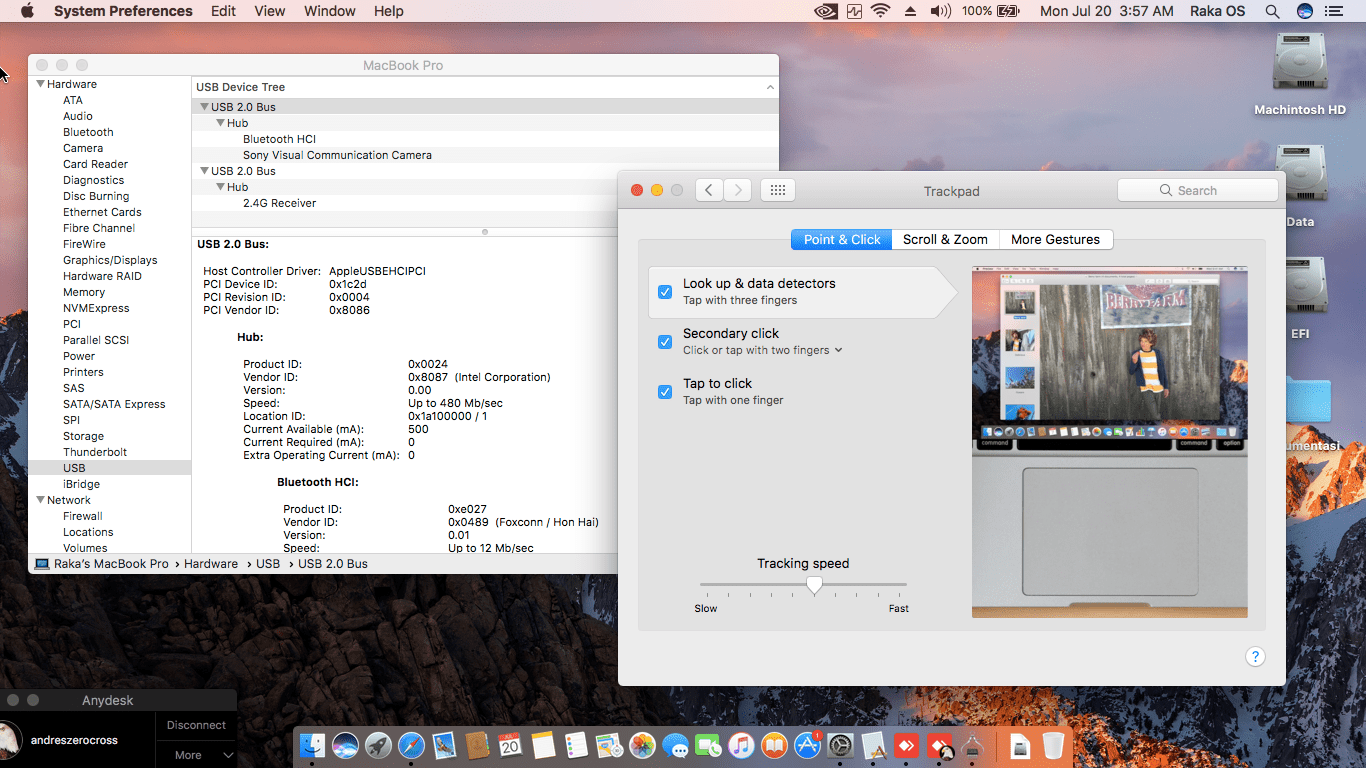1366x768 pixels.
Task: Click the Disconnect button in Anydesk
Action: 196,725
